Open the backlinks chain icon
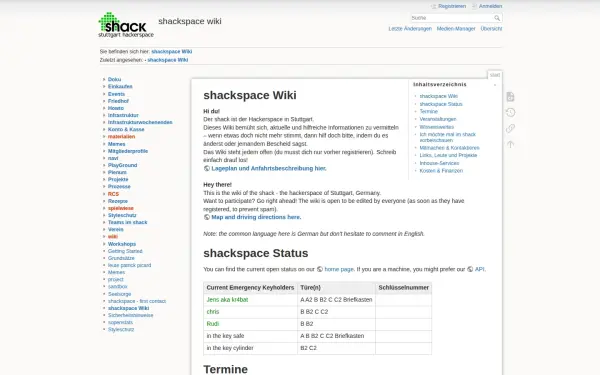This screenshot has width=600, height=375. [510, 128]
